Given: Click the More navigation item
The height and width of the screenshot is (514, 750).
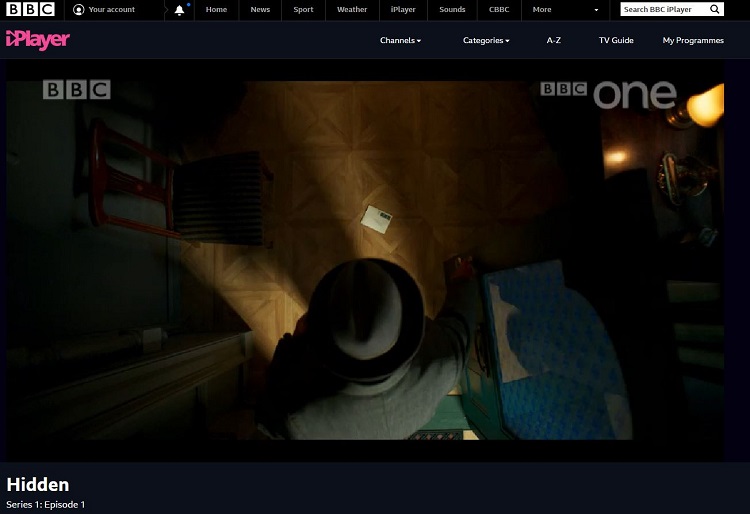Looking at the screenshot, I should [x=542, y=10].
